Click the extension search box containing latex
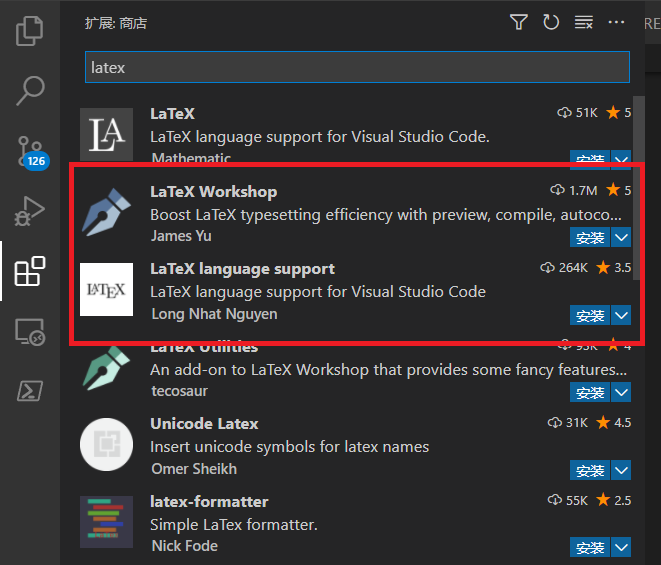 click(357, 67)
